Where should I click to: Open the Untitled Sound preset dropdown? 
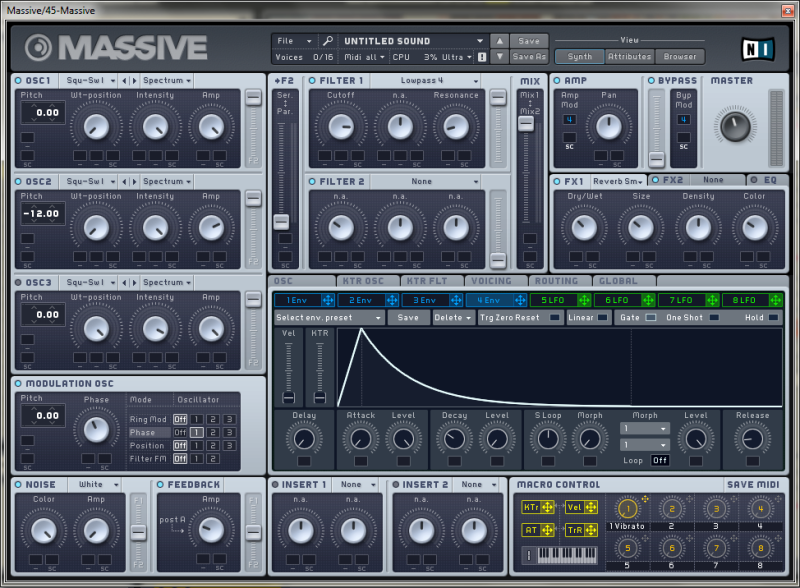pos(413,41)
